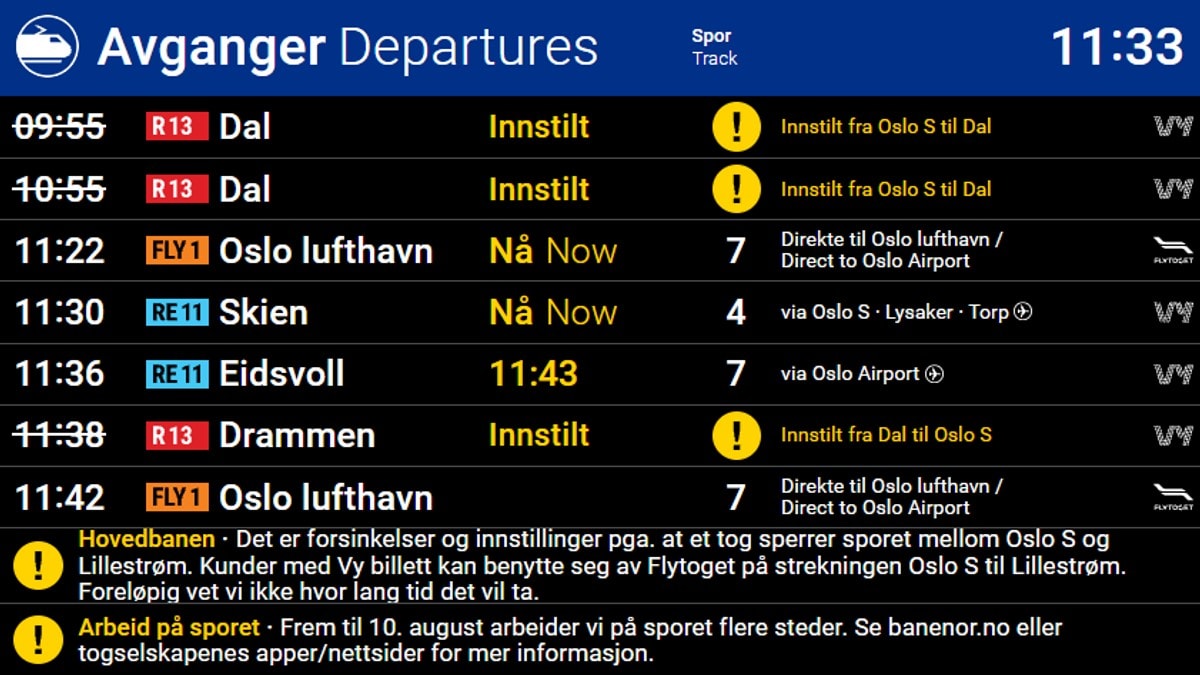Image resolution: width=1200 pixels, height=675 pixels.
Task: Click airplane icon after via Oslo Airport
Action: (934, 374)
